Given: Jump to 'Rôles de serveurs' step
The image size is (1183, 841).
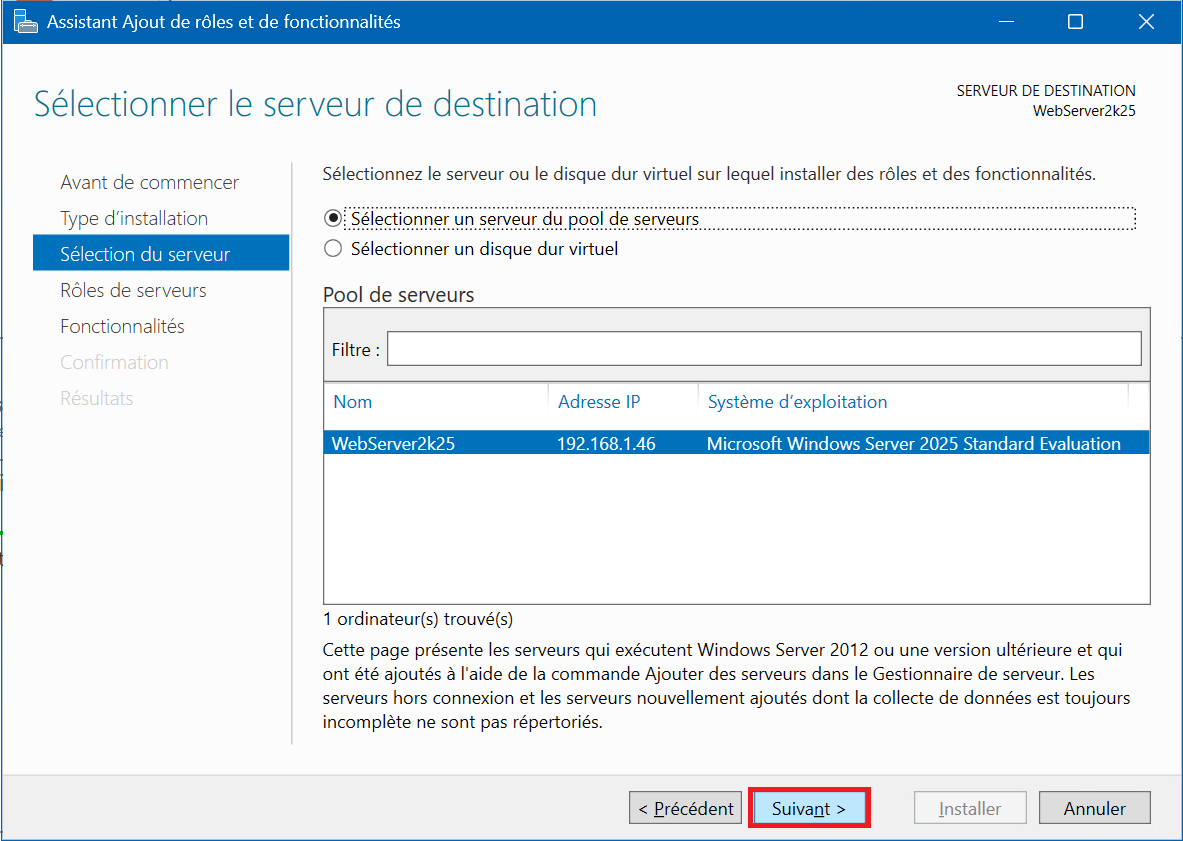Looking at the screenshot, I should [133, 290].
